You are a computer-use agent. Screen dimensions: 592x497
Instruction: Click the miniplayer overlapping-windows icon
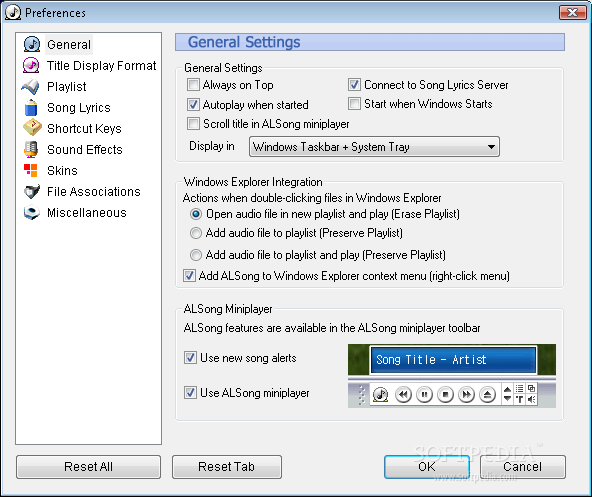tap(531, 388)
